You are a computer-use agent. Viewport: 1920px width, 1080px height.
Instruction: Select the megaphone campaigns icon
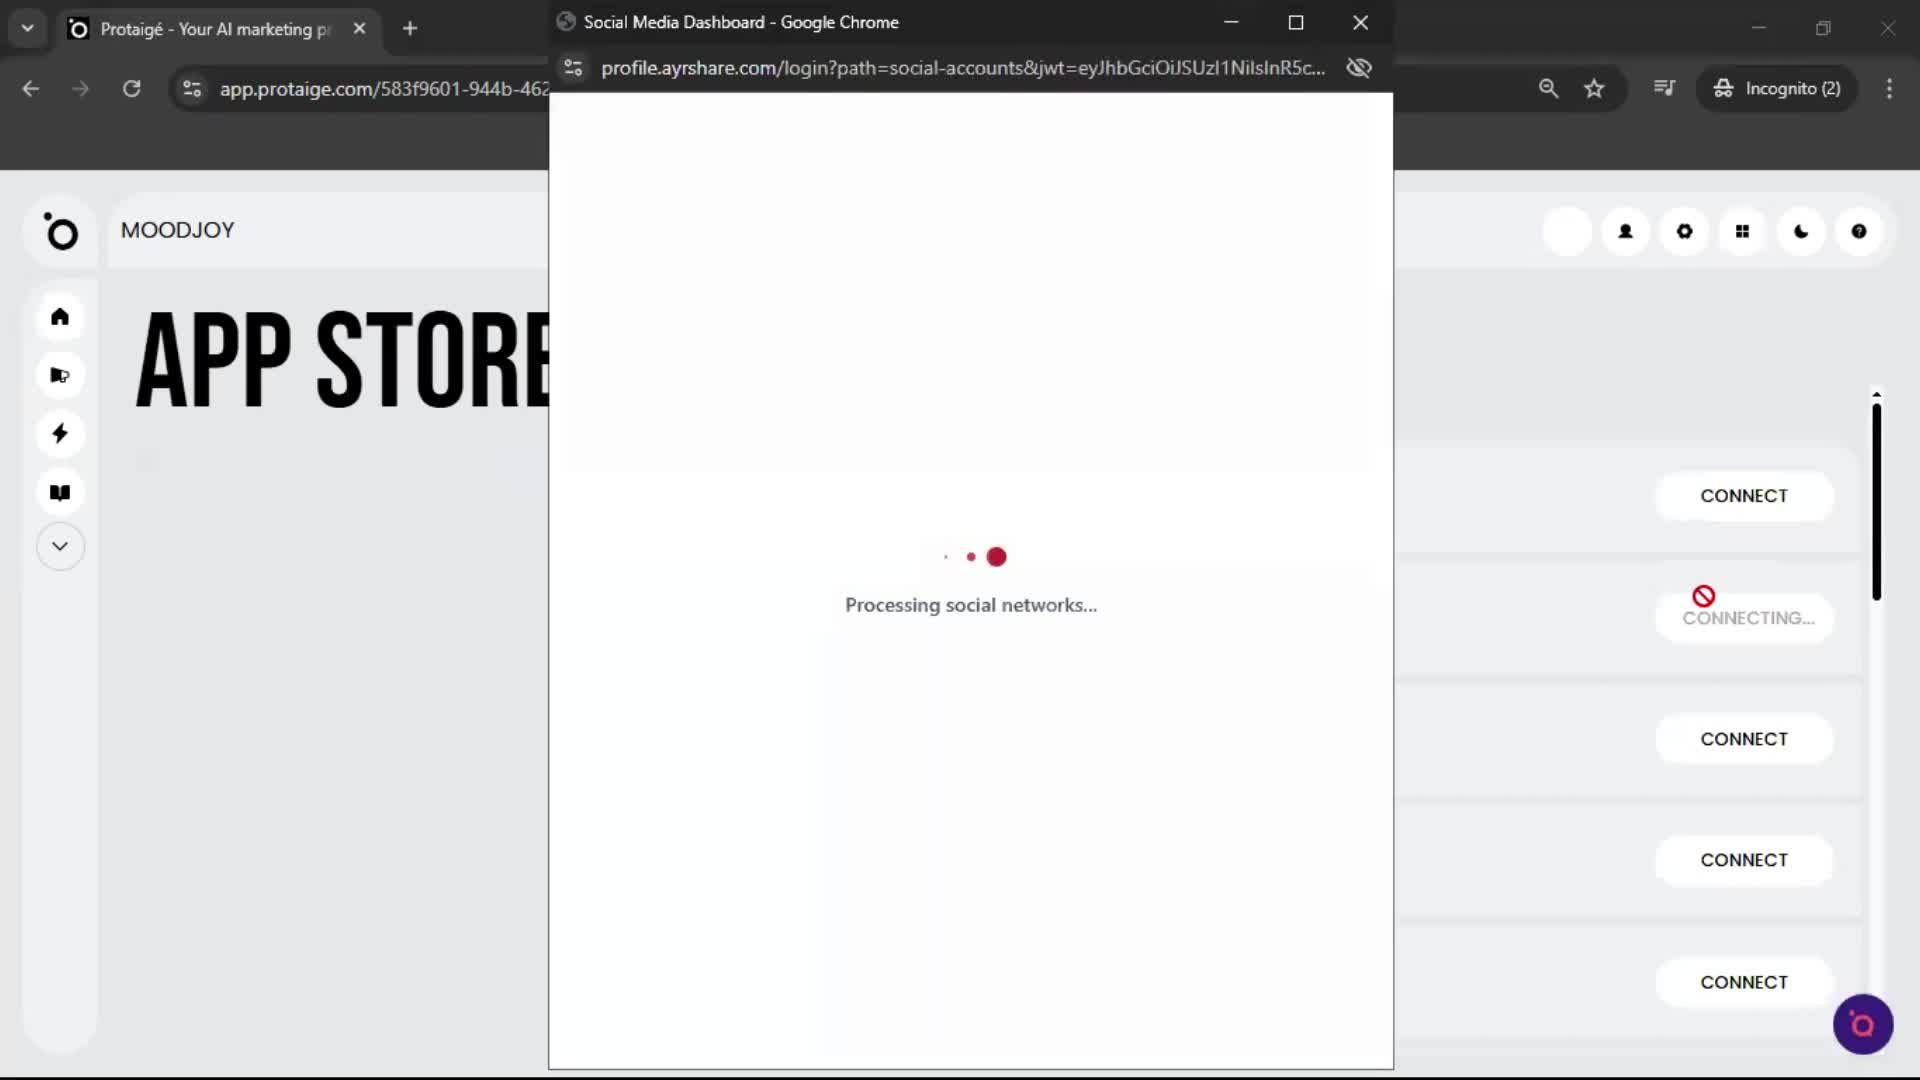(x=60, y=375)
